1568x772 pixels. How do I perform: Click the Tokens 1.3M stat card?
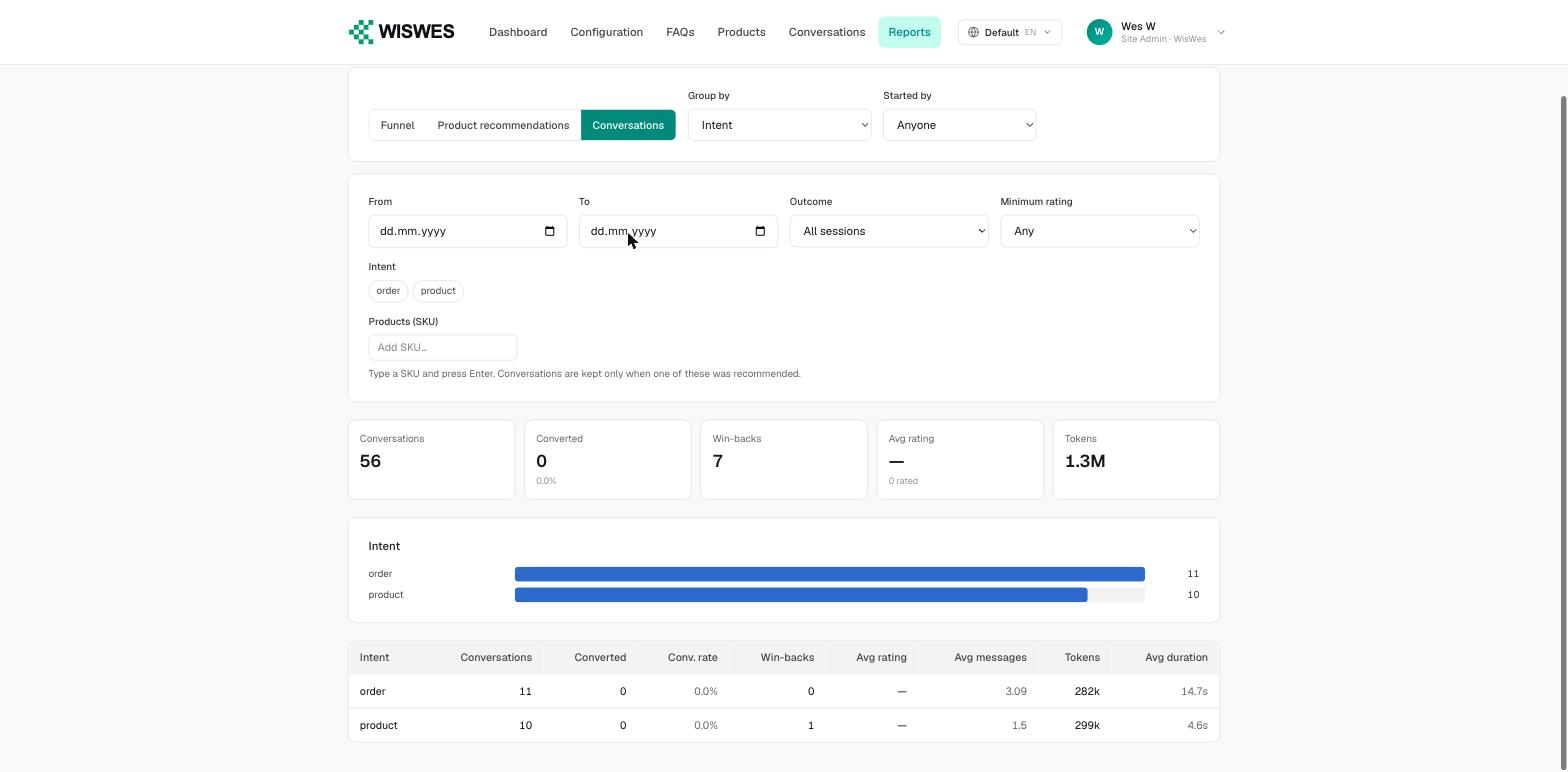coord(1136,460)
